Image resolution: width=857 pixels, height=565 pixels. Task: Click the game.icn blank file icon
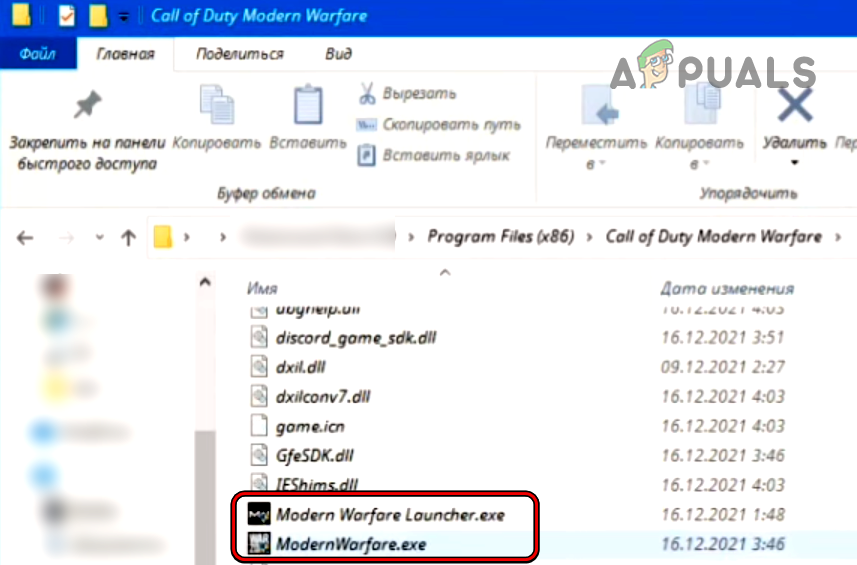[x=259, y=426]
